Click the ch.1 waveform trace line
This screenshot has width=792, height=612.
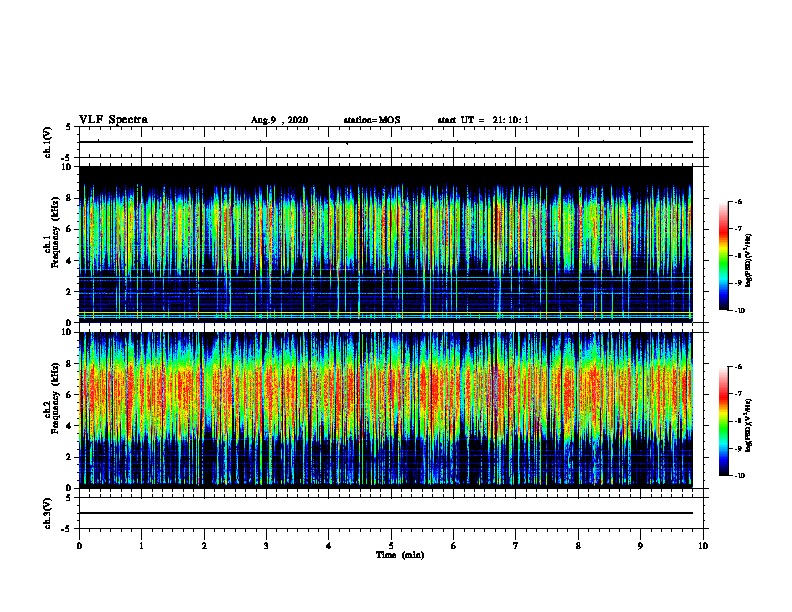click(386, 142)
